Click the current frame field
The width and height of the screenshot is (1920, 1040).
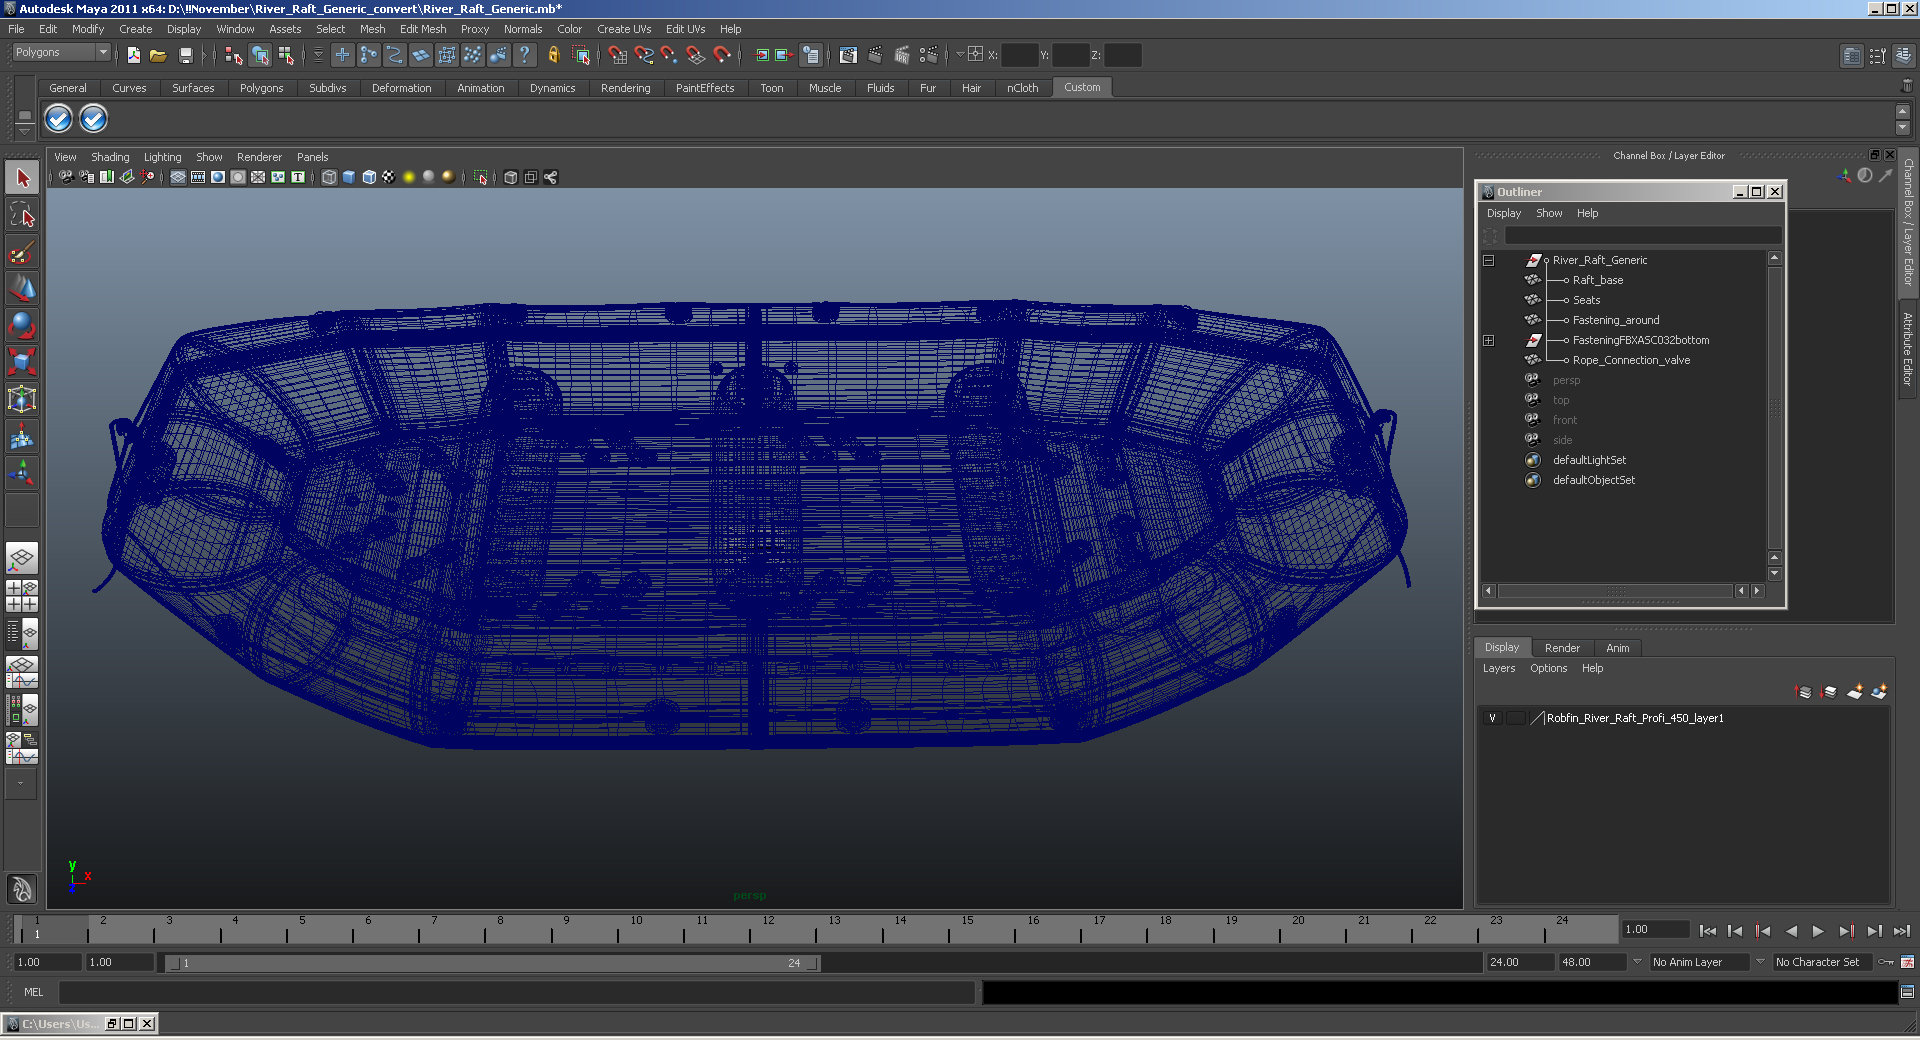click(1656, 929)
